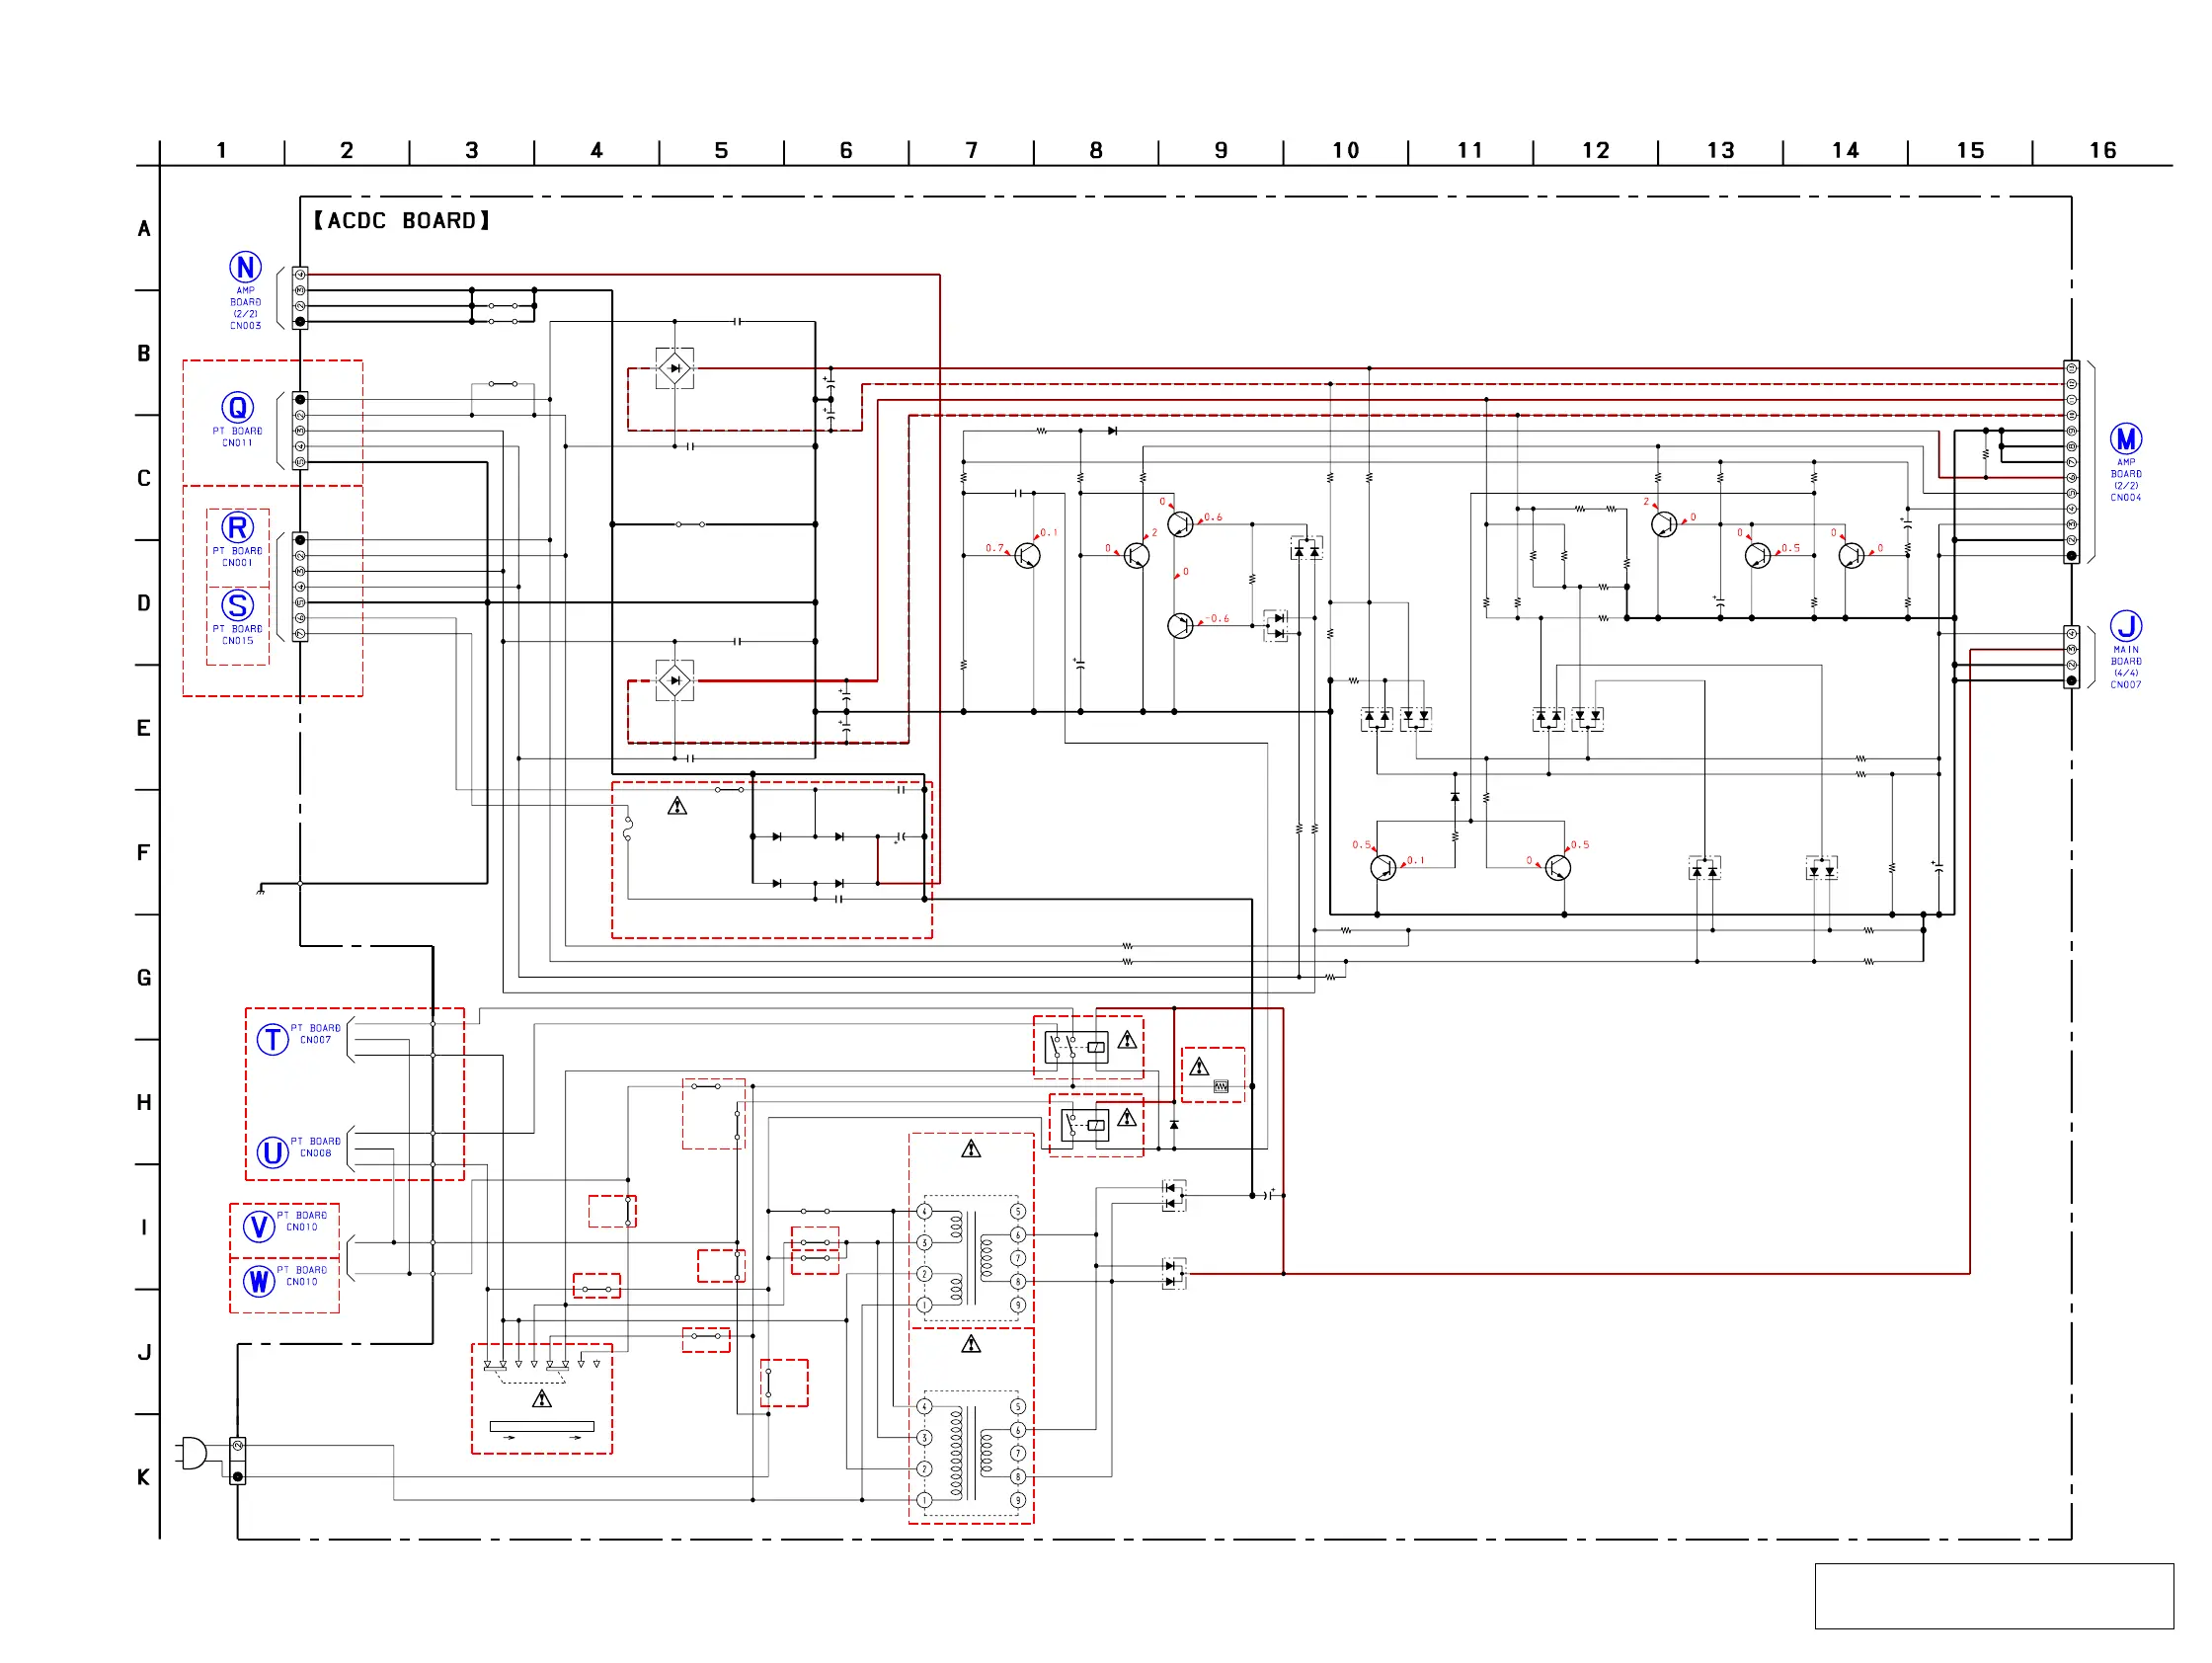Click the circled T marker for CN007
2212x1663 pixels.
272,1039
